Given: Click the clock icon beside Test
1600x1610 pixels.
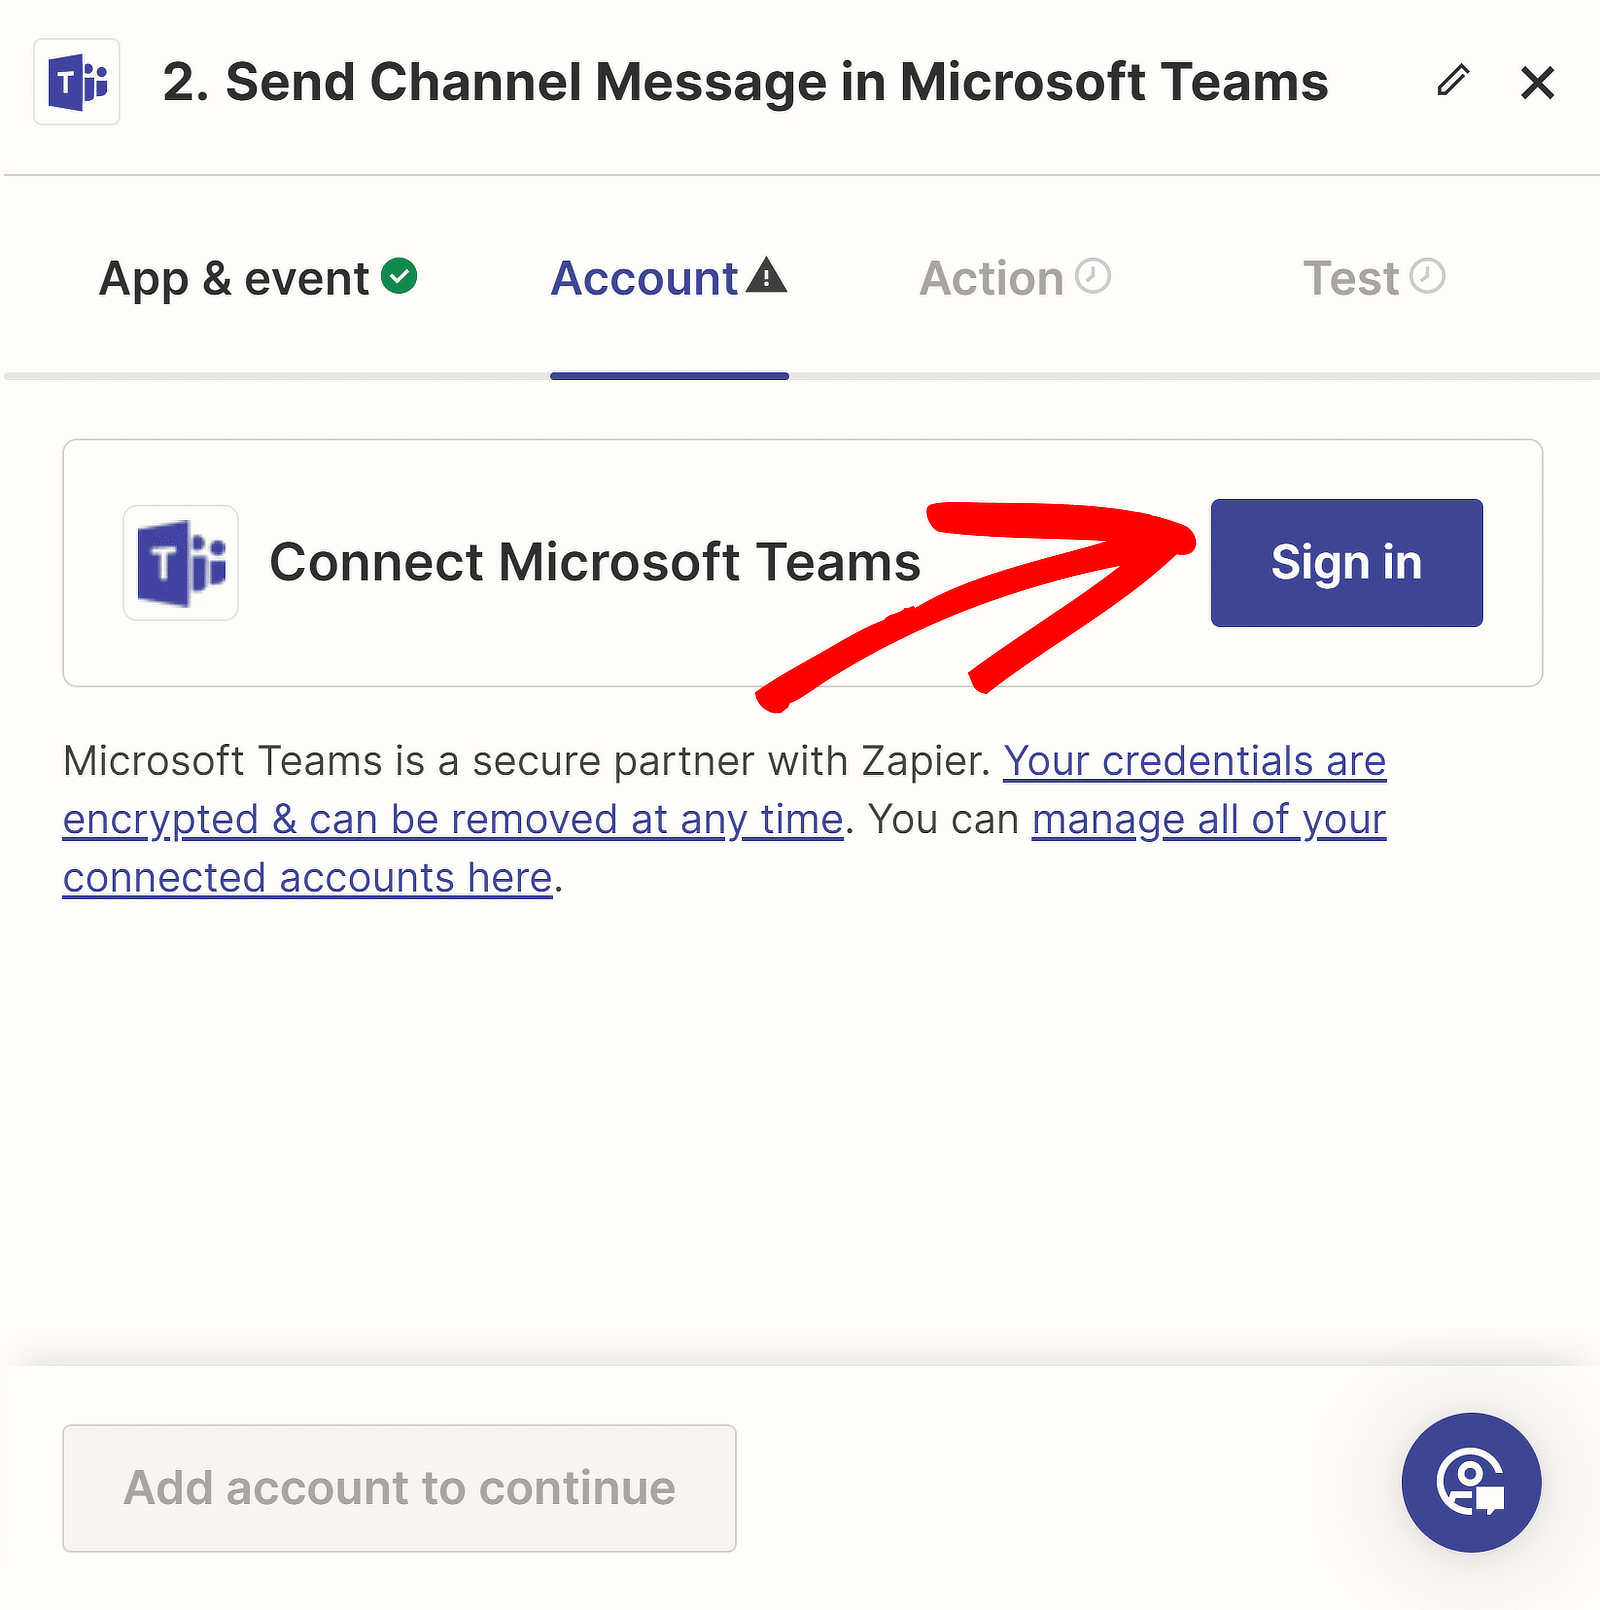Looking at the screenshot, I should click(x=1428, y=276).
